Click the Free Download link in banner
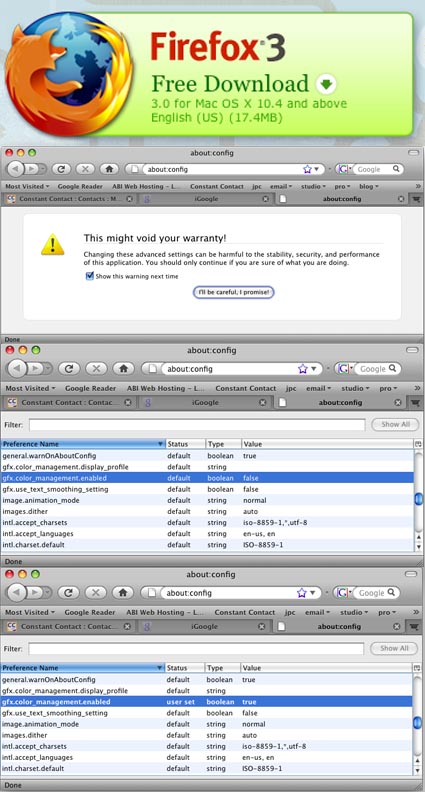The height and width of the screenshot is (792, 425). pyautogui.click(x=230, y=84)
